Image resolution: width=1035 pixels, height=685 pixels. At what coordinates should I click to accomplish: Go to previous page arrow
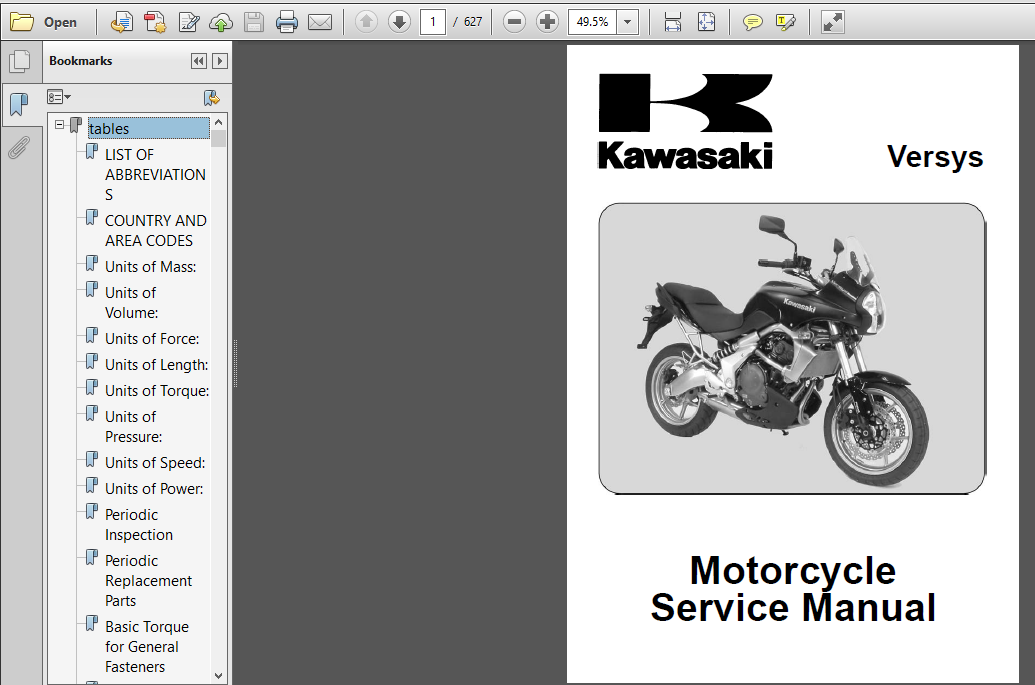pos(366,22)
